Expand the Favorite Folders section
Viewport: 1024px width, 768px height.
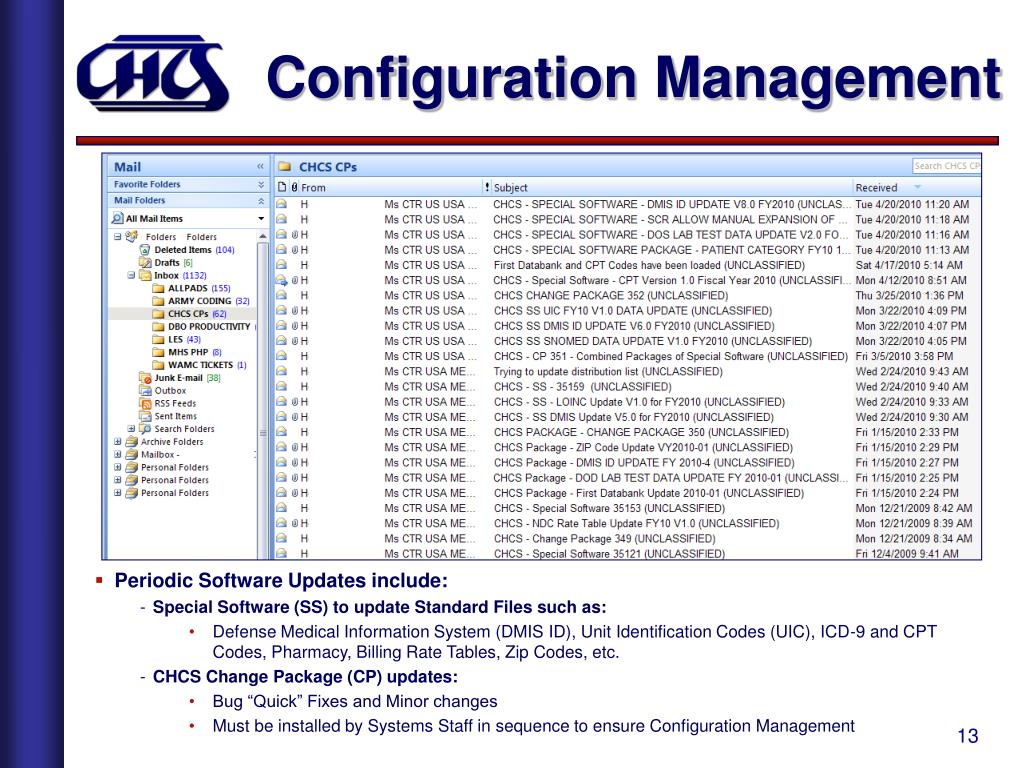point(261,185)
